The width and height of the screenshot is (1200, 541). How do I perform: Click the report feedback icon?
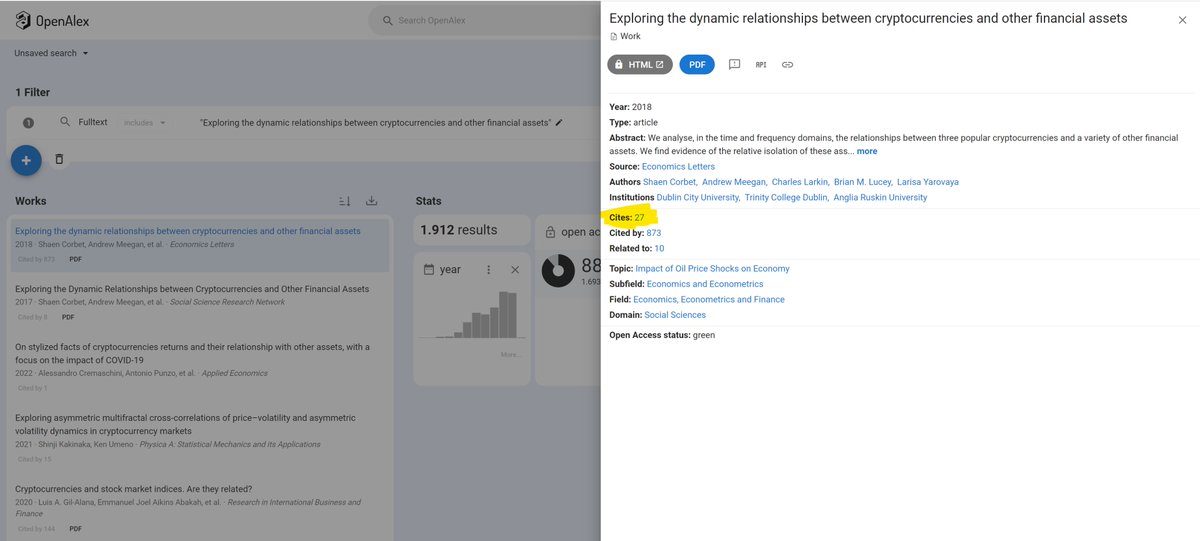tap(734, 64)
